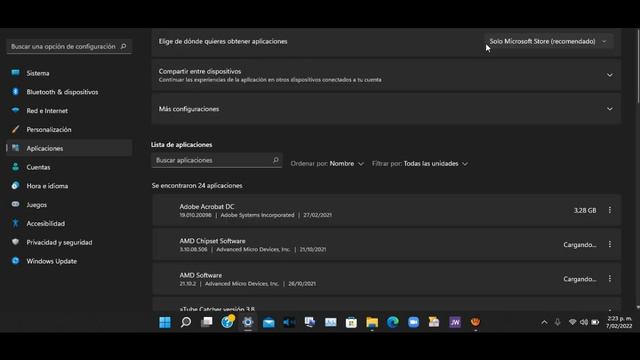Select the AMD Software entry name
This screenshot has width=640, height=360.
point(201,275)
